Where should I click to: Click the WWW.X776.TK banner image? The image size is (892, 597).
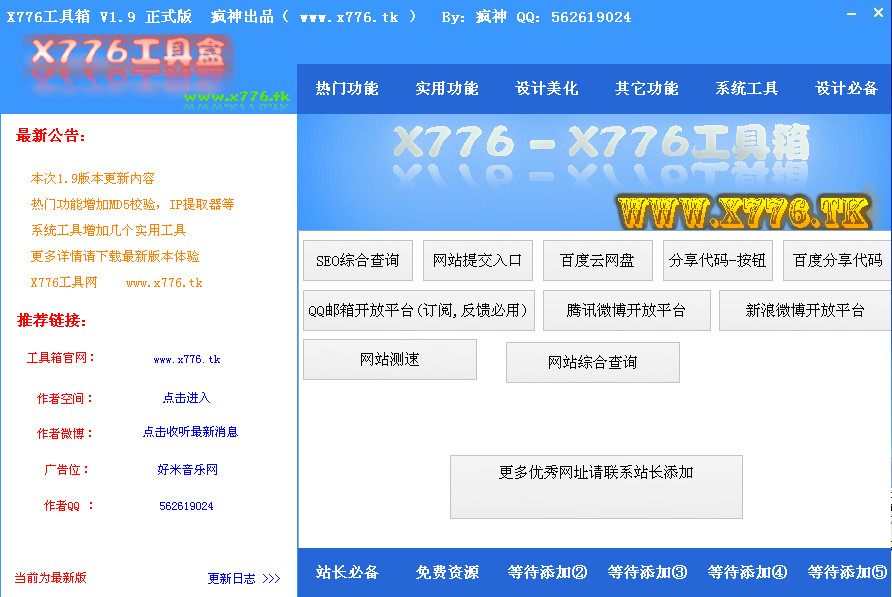[x=744, y=212]
